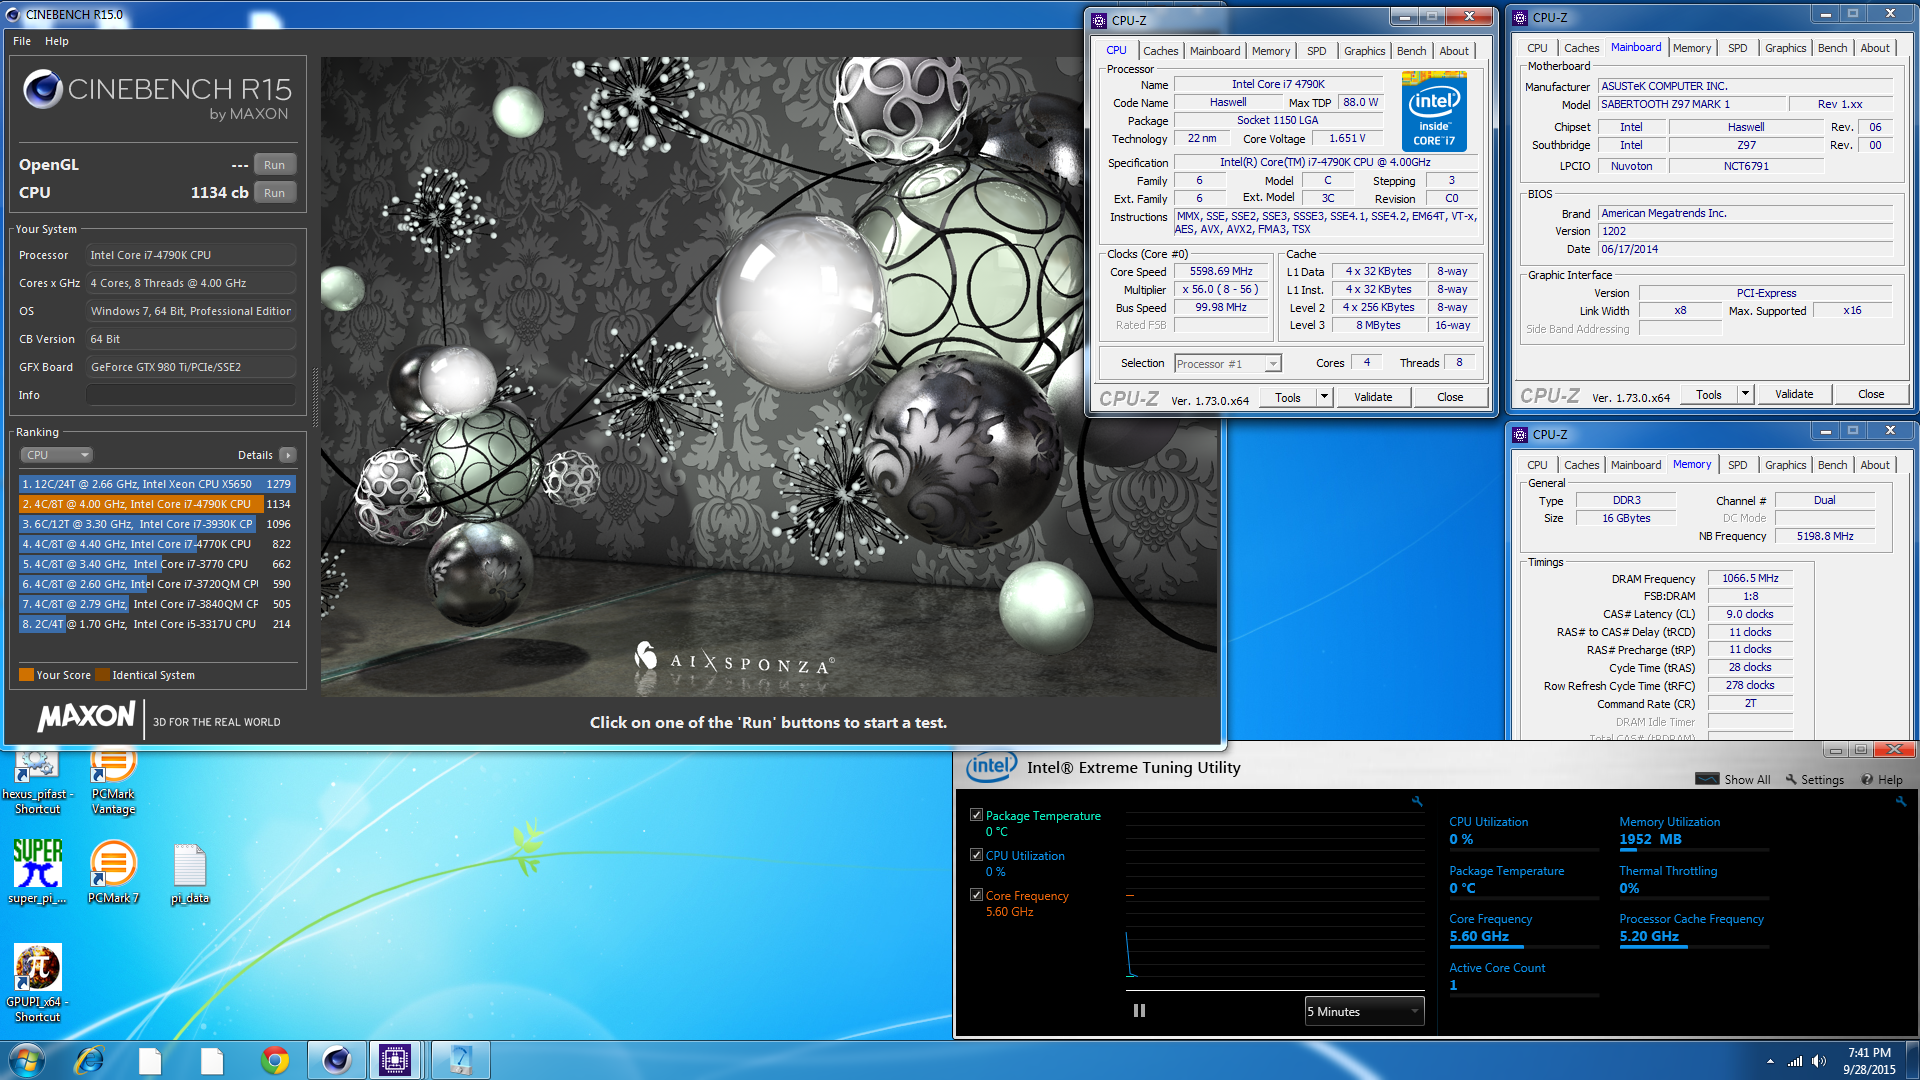Launch GPUPI_x64 Shortcut icon
This screenshot has width=1920, height=1080.
[37, 984]
